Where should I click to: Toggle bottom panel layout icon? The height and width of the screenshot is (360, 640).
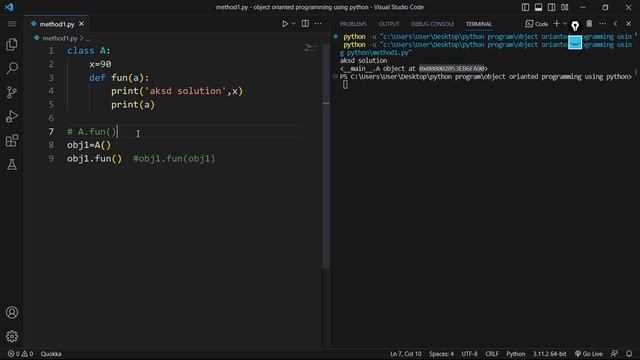538,7
